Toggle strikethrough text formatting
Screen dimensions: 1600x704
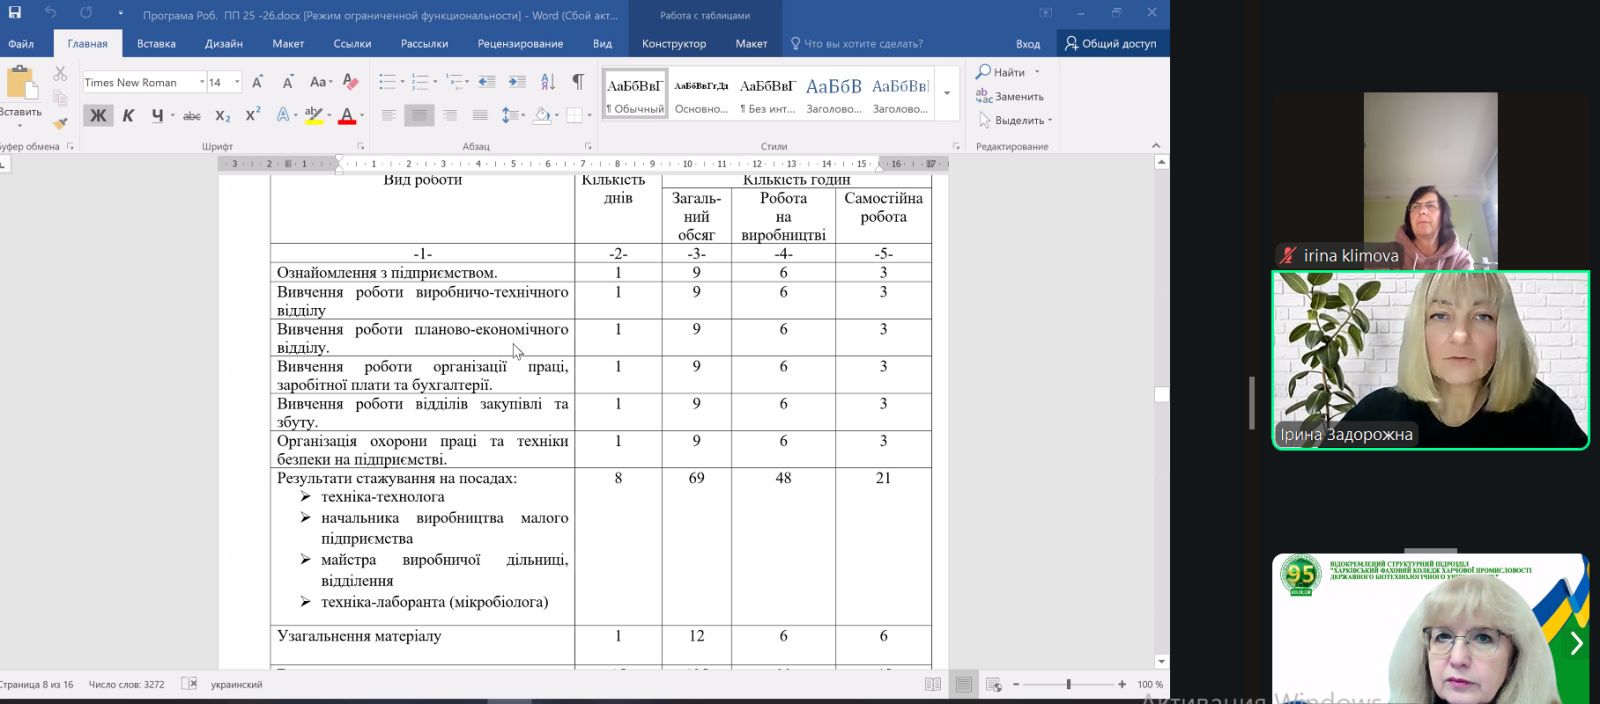(x=192, y=116)
